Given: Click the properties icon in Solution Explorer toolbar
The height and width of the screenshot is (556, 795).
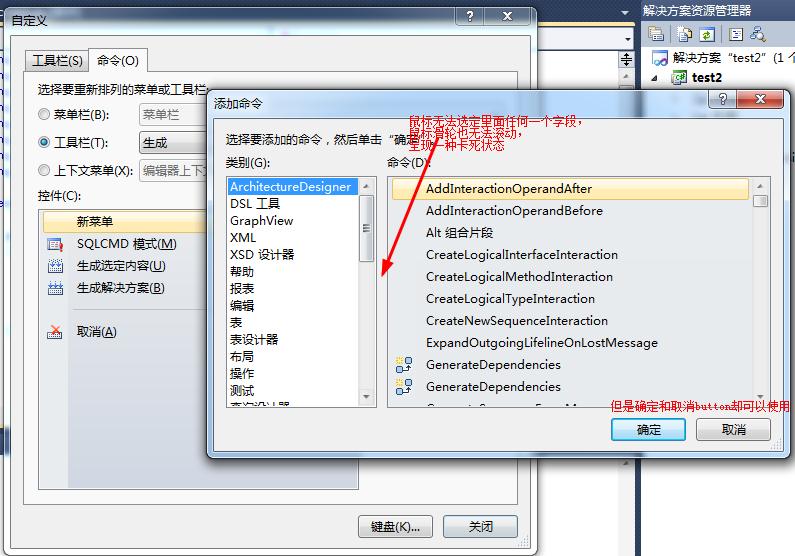Looking at the screenshot, I should point(735,34).
